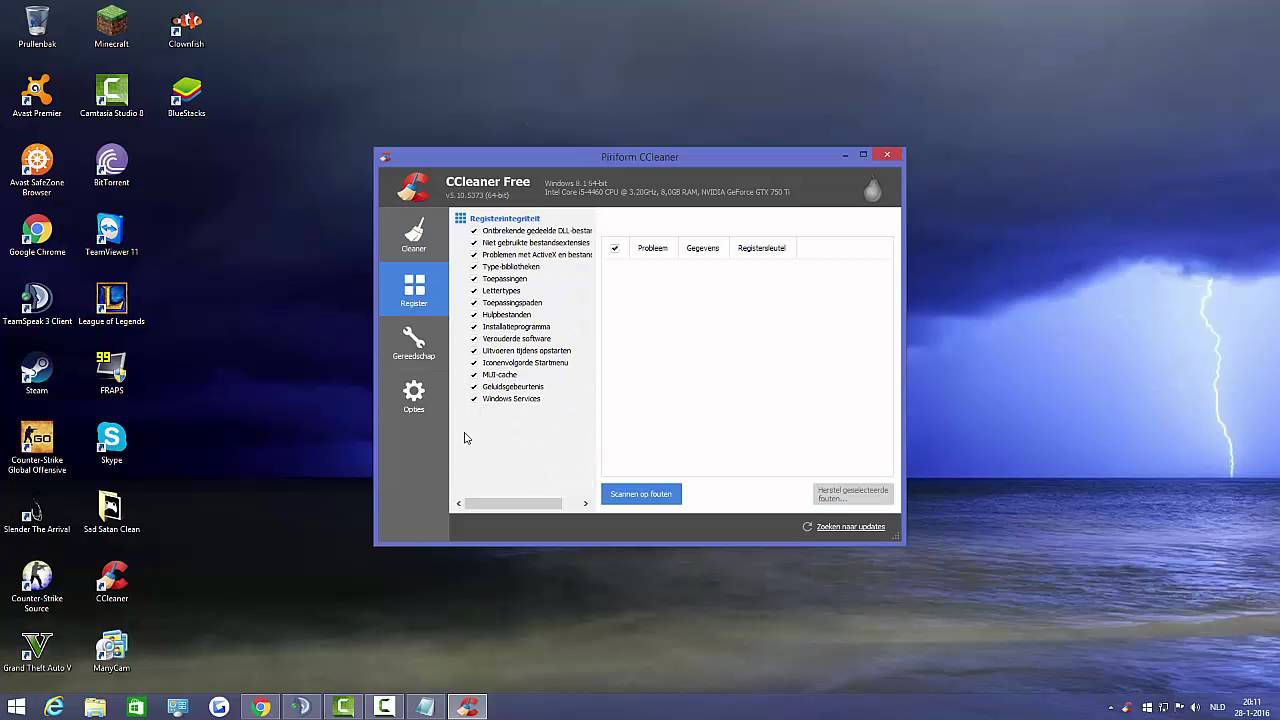1280x720 pixels.
Task: Click Scannen op fouten button
Action: [641, 494]
